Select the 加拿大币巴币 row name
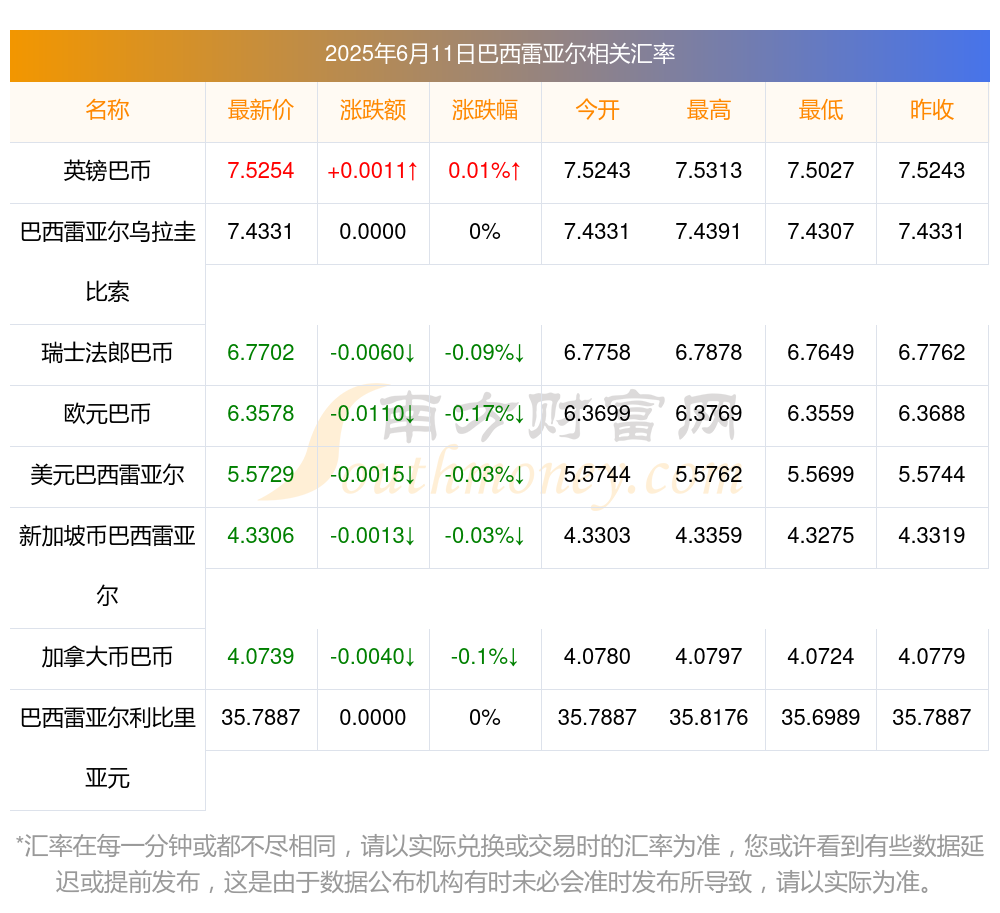 (107, 657)
